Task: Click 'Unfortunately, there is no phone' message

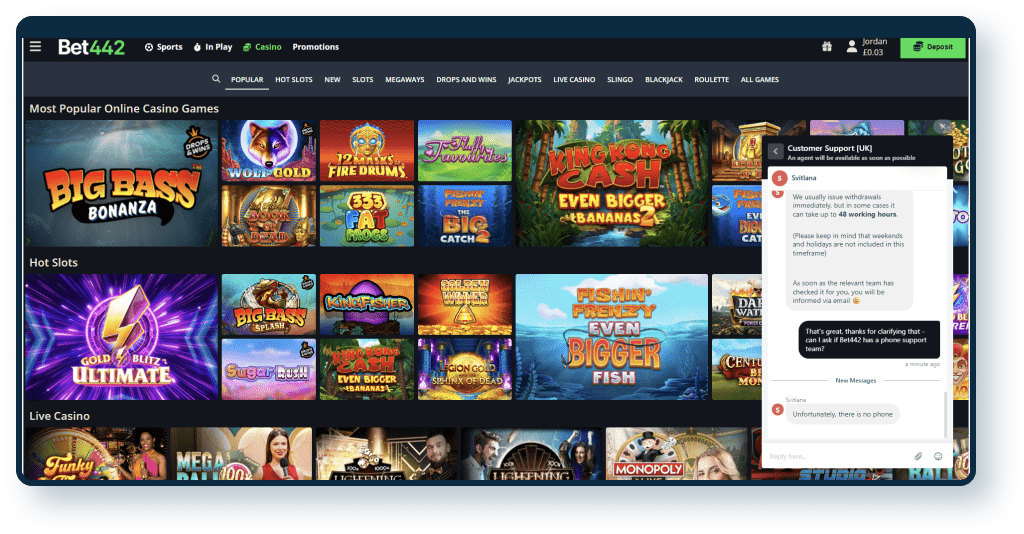Action: click(x=842, y=414)
